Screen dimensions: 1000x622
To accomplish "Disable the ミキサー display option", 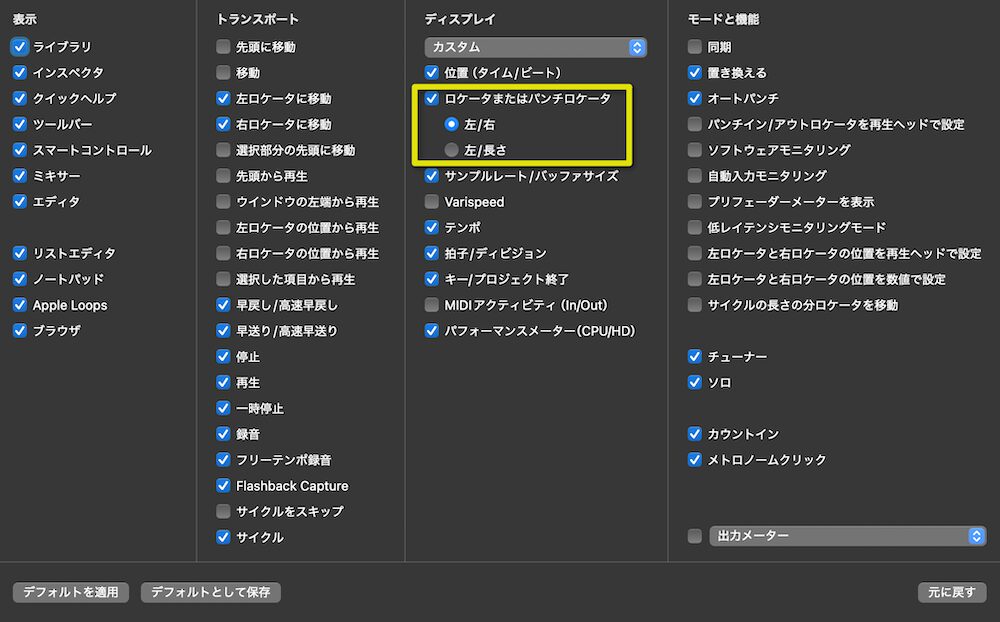I will tap(18, 175).
